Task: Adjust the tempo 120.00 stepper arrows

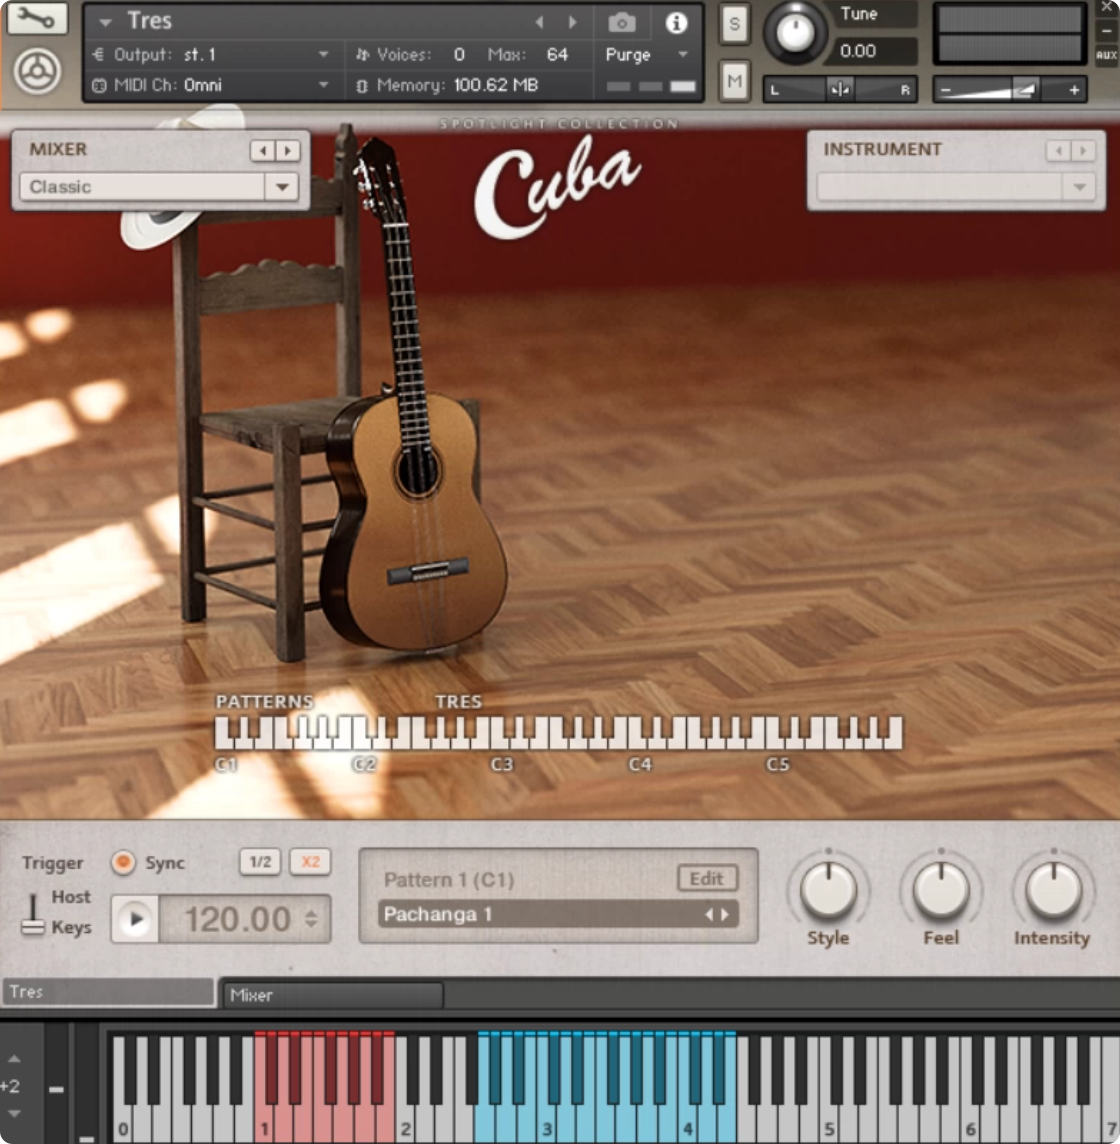Action: (312, 919)
